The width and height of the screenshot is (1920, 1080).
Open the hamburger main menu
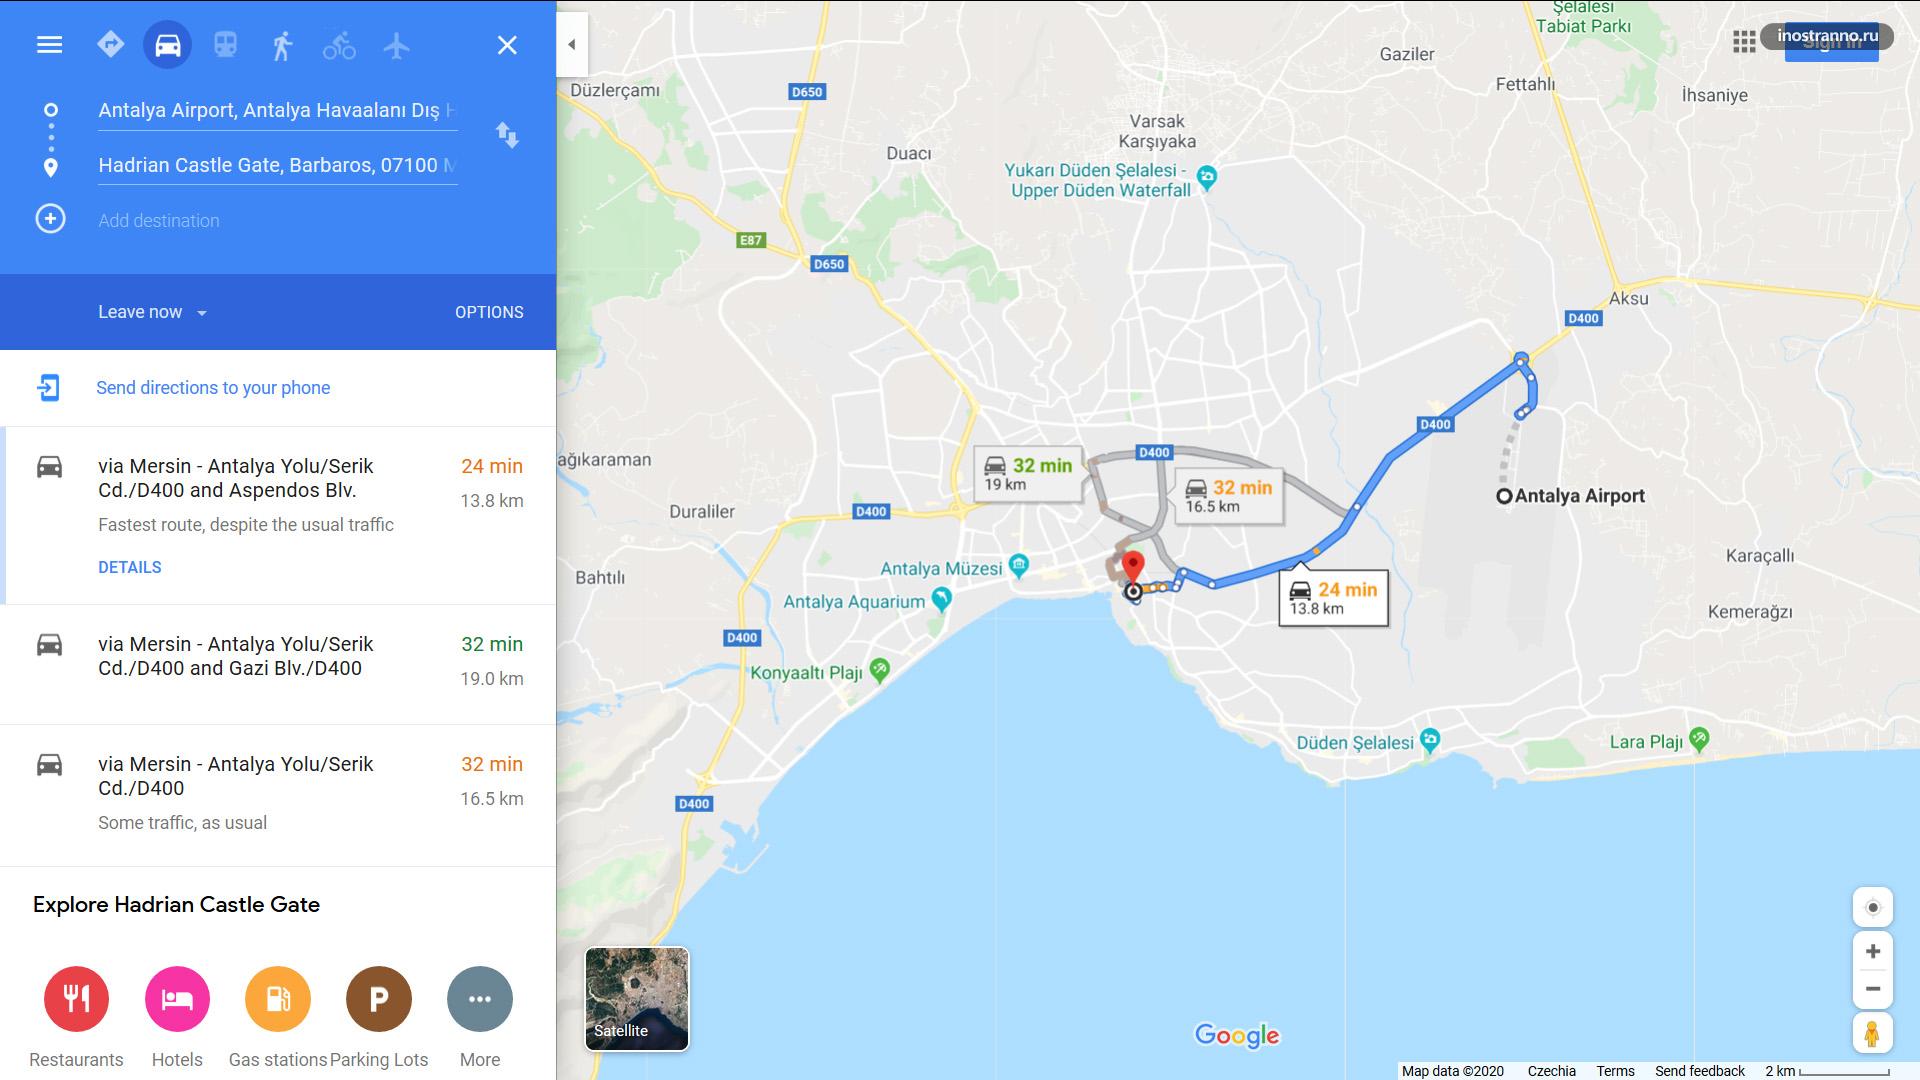click(x=49, y=45)
